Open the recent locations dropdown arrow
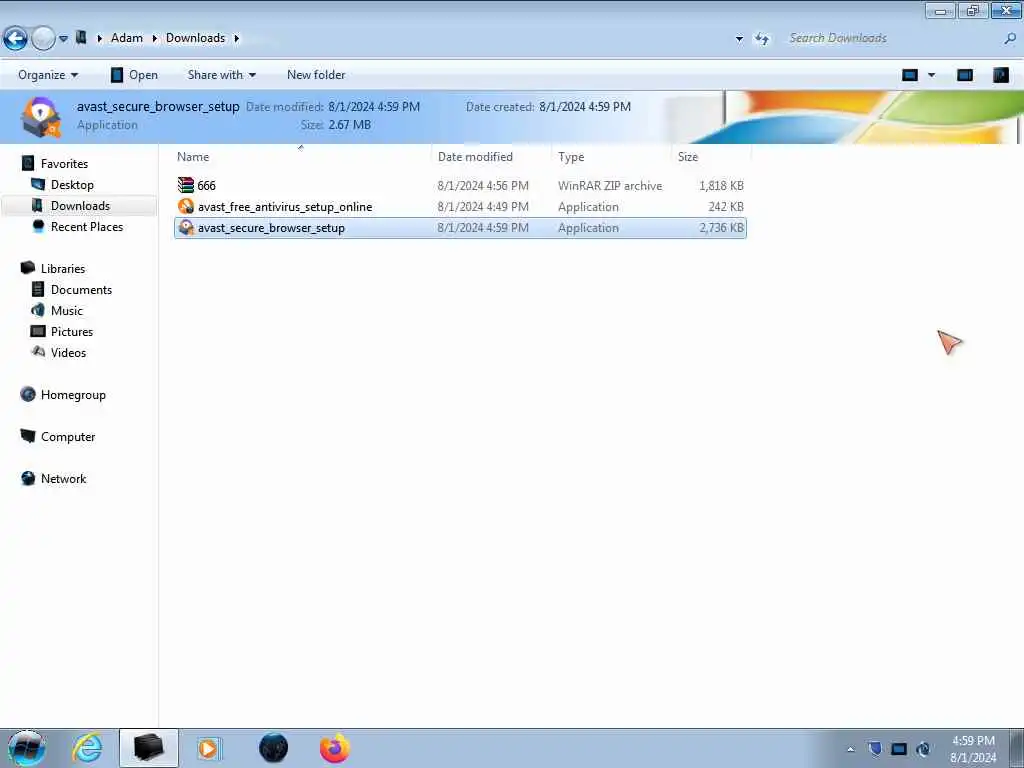This screenshot has width=1024, height=768. (63, 39)
